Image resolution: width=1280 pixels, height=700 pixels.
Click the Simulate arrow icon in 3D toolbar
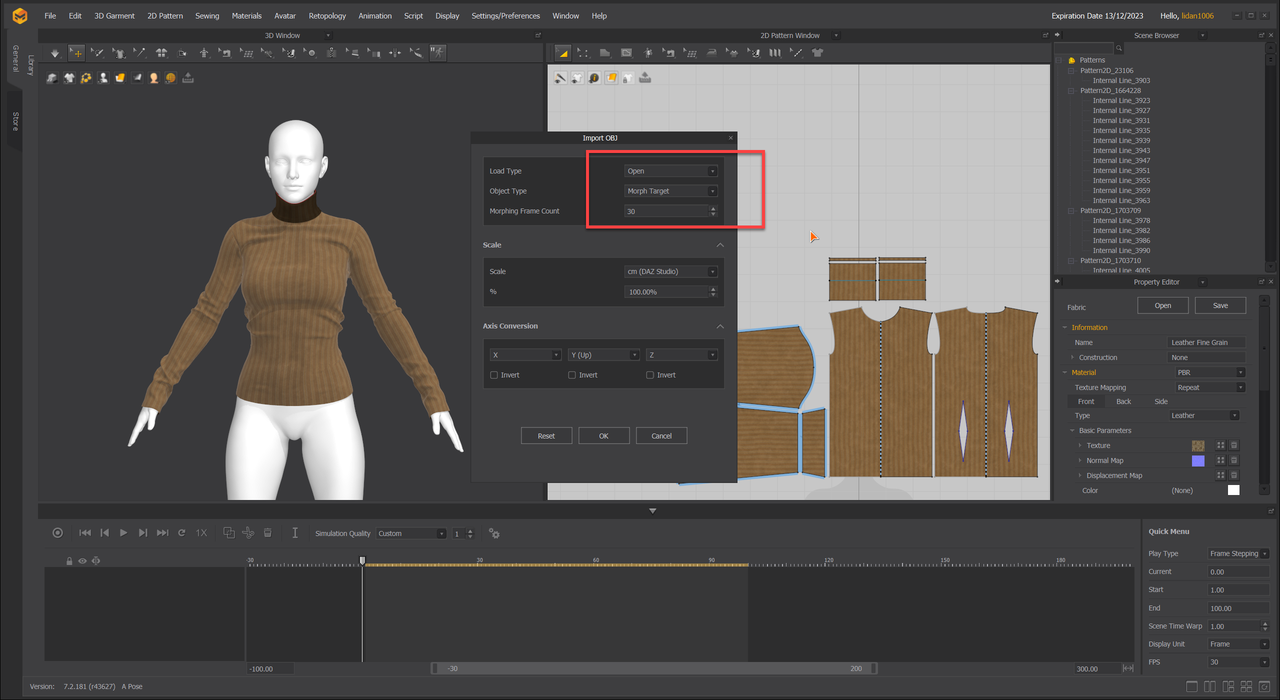[55, 53]
